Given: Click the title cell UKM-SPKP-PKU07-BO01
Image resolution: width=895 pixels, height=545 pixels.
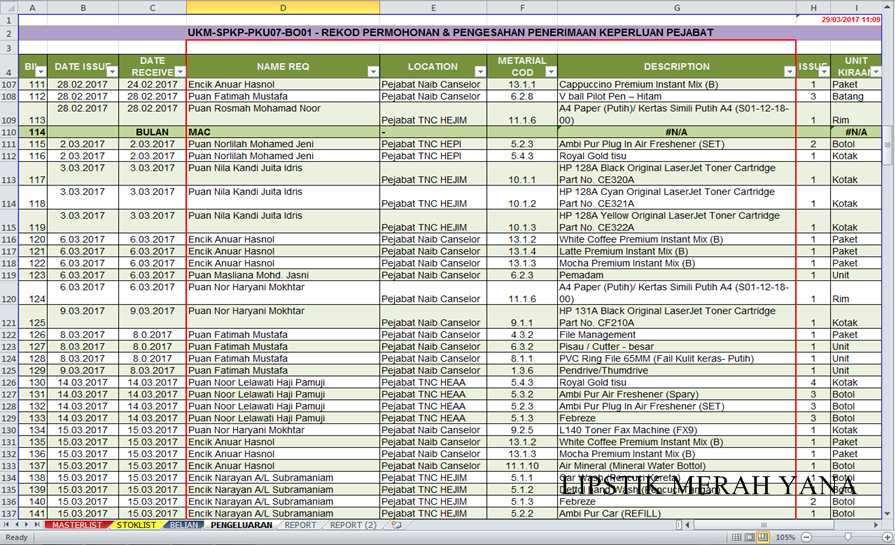Looking at the screenshot, I should pyautogui.click(x=450, y=33).
